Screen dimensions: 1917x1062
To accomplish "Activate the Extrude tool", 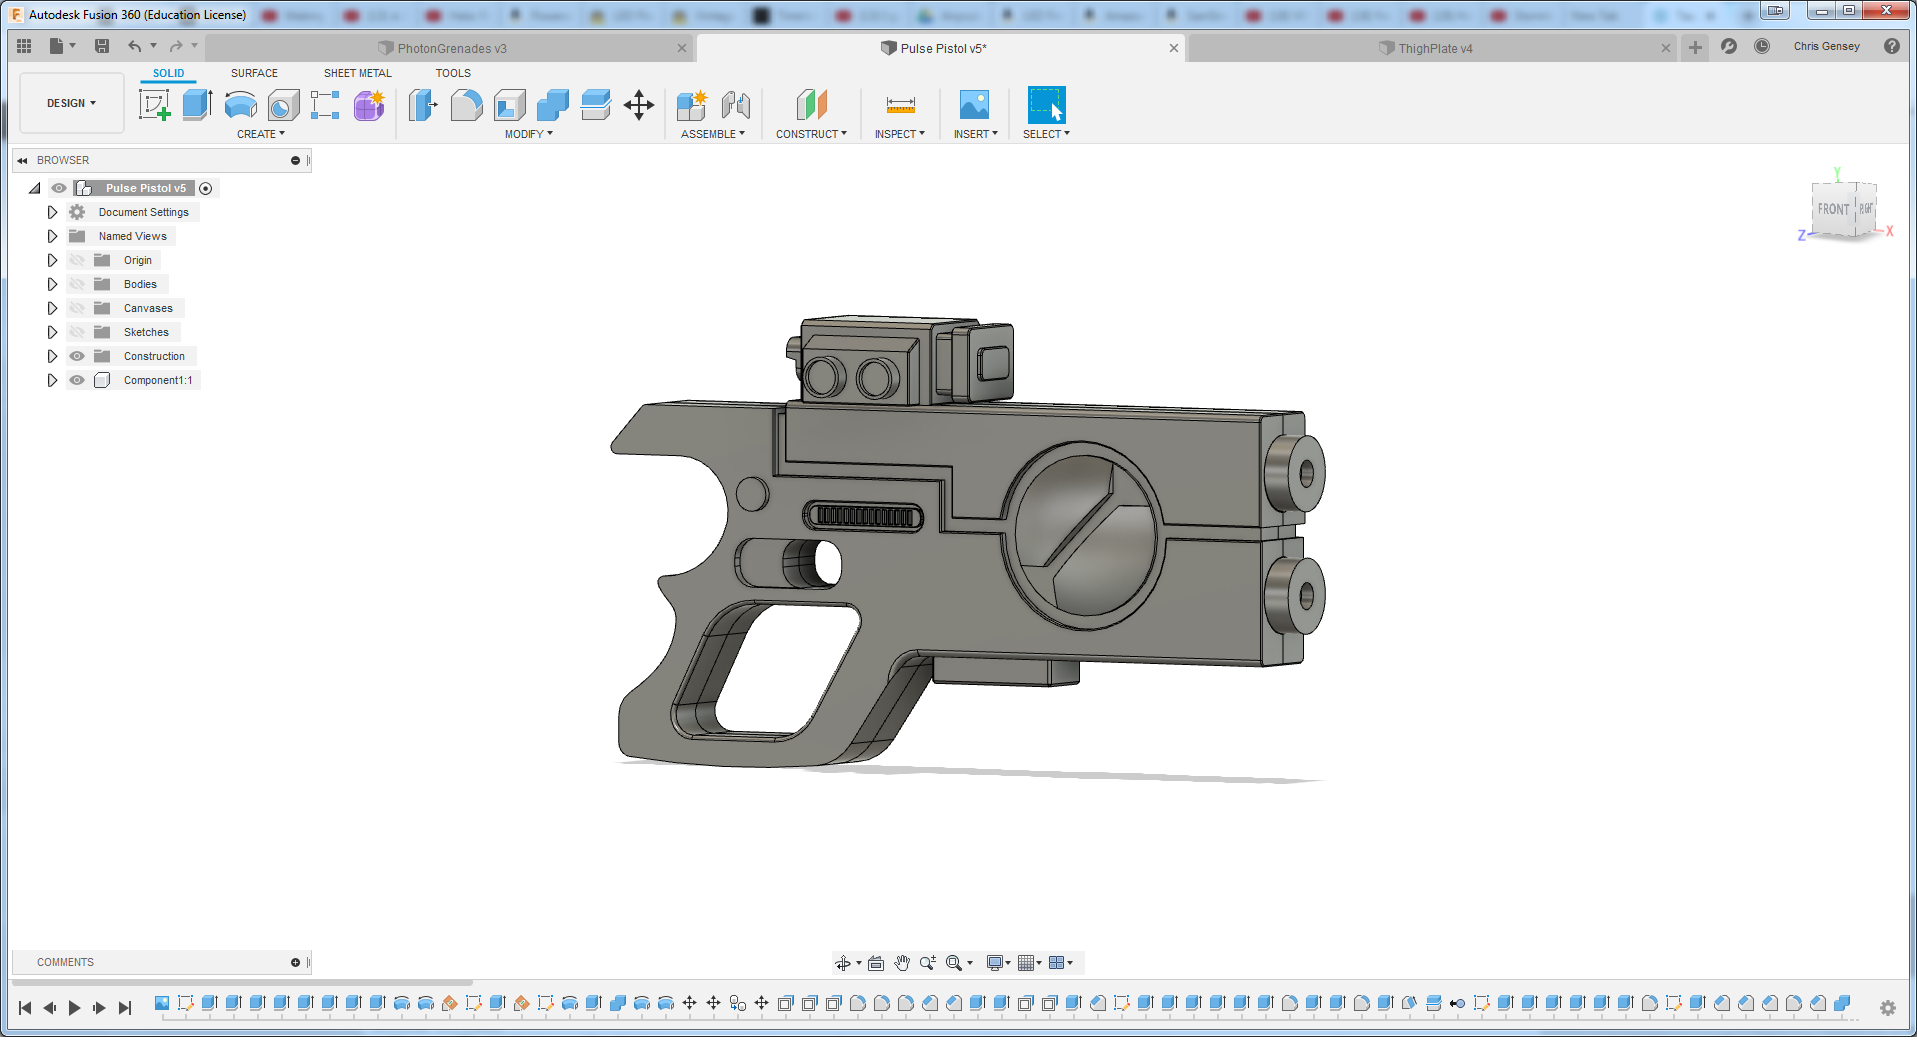I will (x=196, y=104).
